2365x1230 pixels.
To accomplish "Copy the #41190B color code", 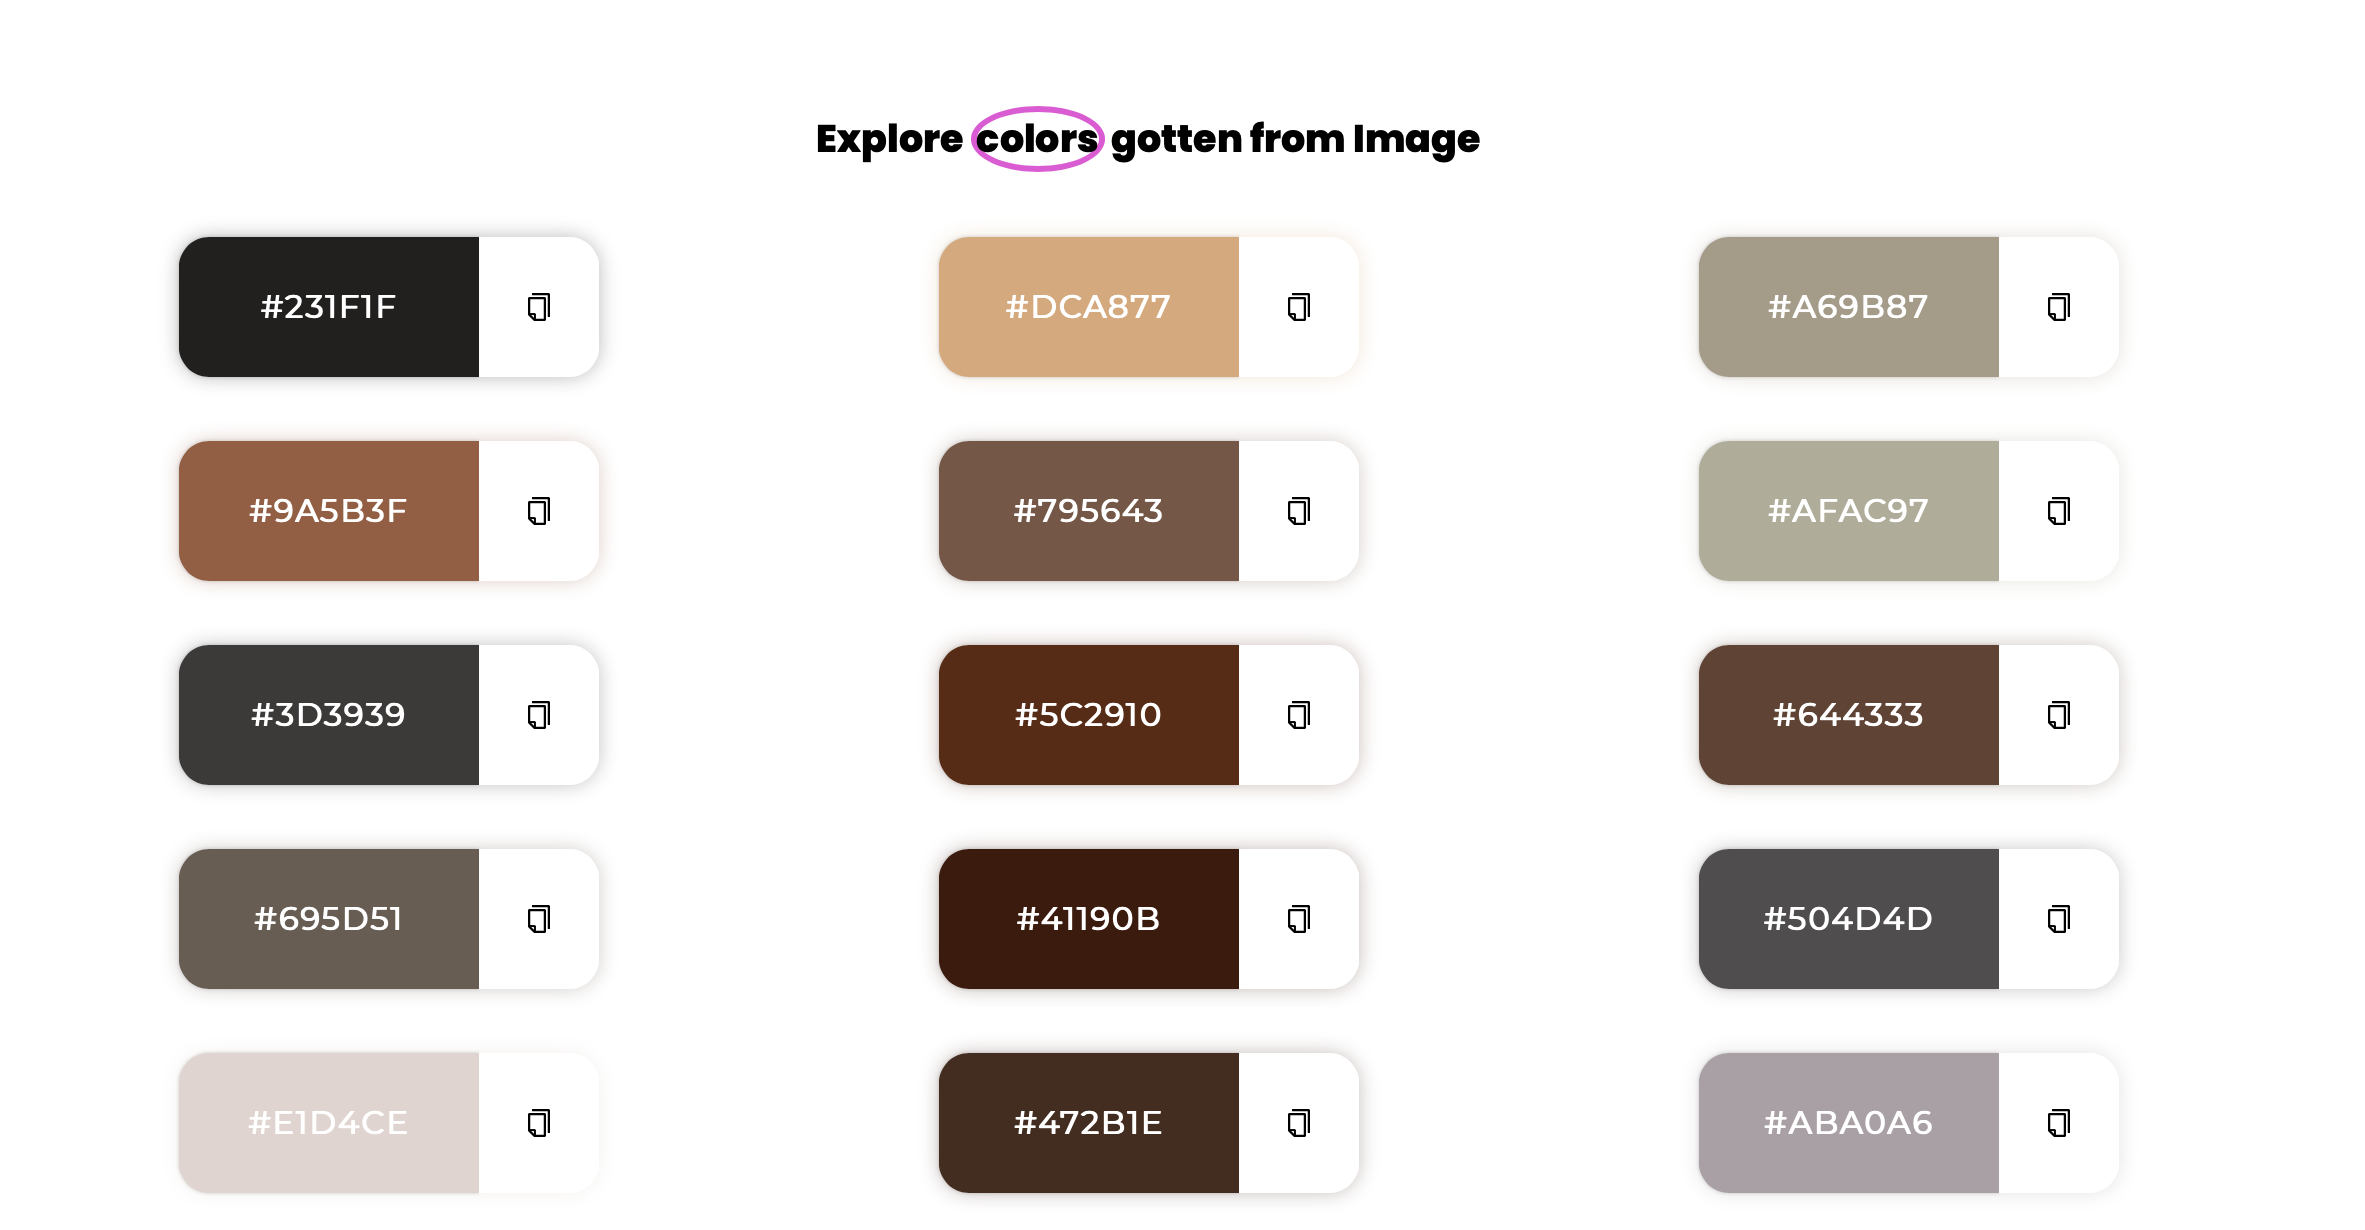I will pyautogui.click(x=1297, y=918).
